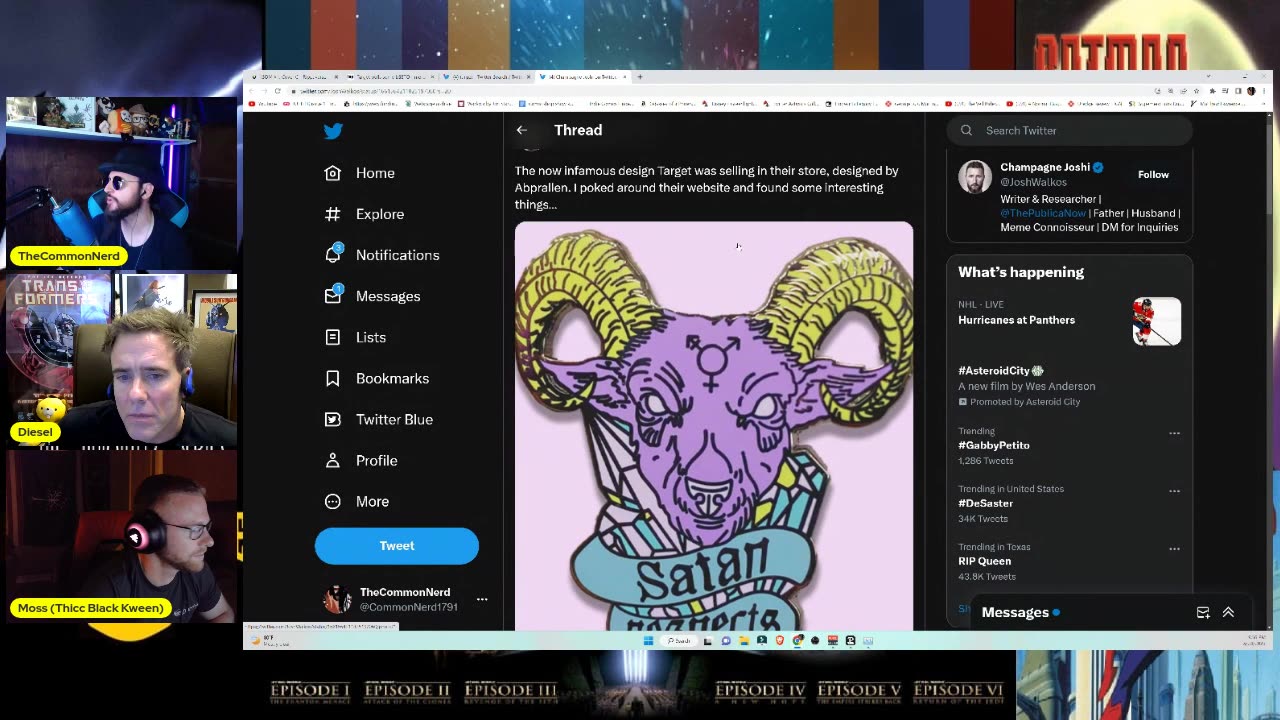Image resolution: width=1280 pixels, height=720 pixels.
Task: Click the tweet text mentioning Target
Action: (707, 187)
